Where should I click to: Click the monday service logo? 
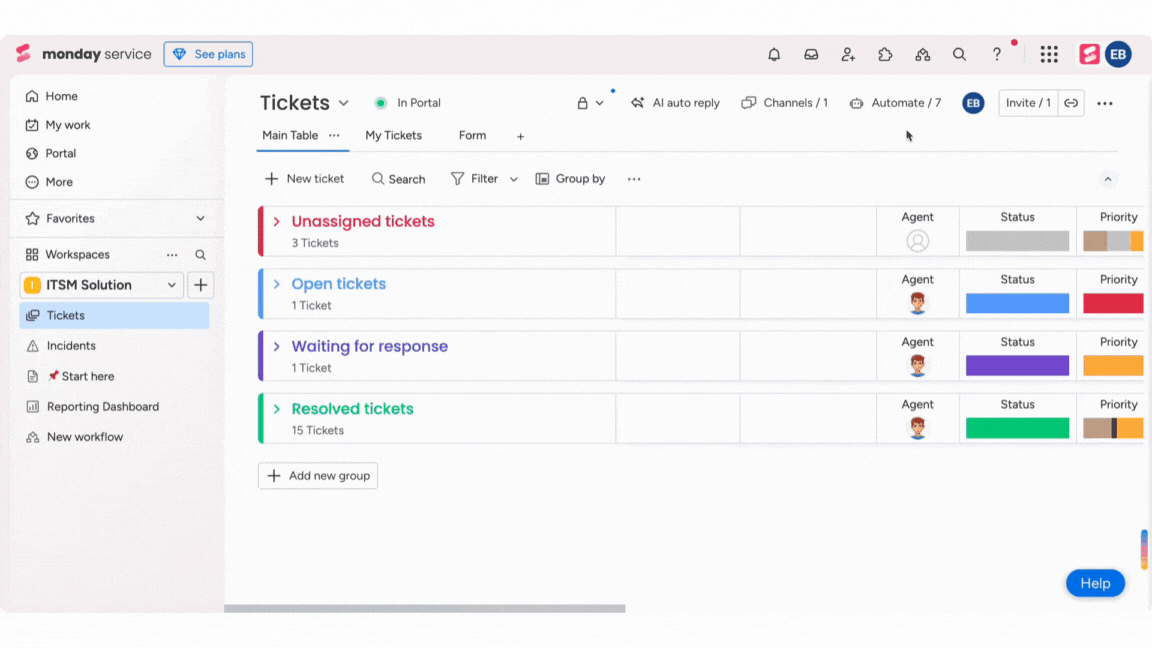[83, 54]
